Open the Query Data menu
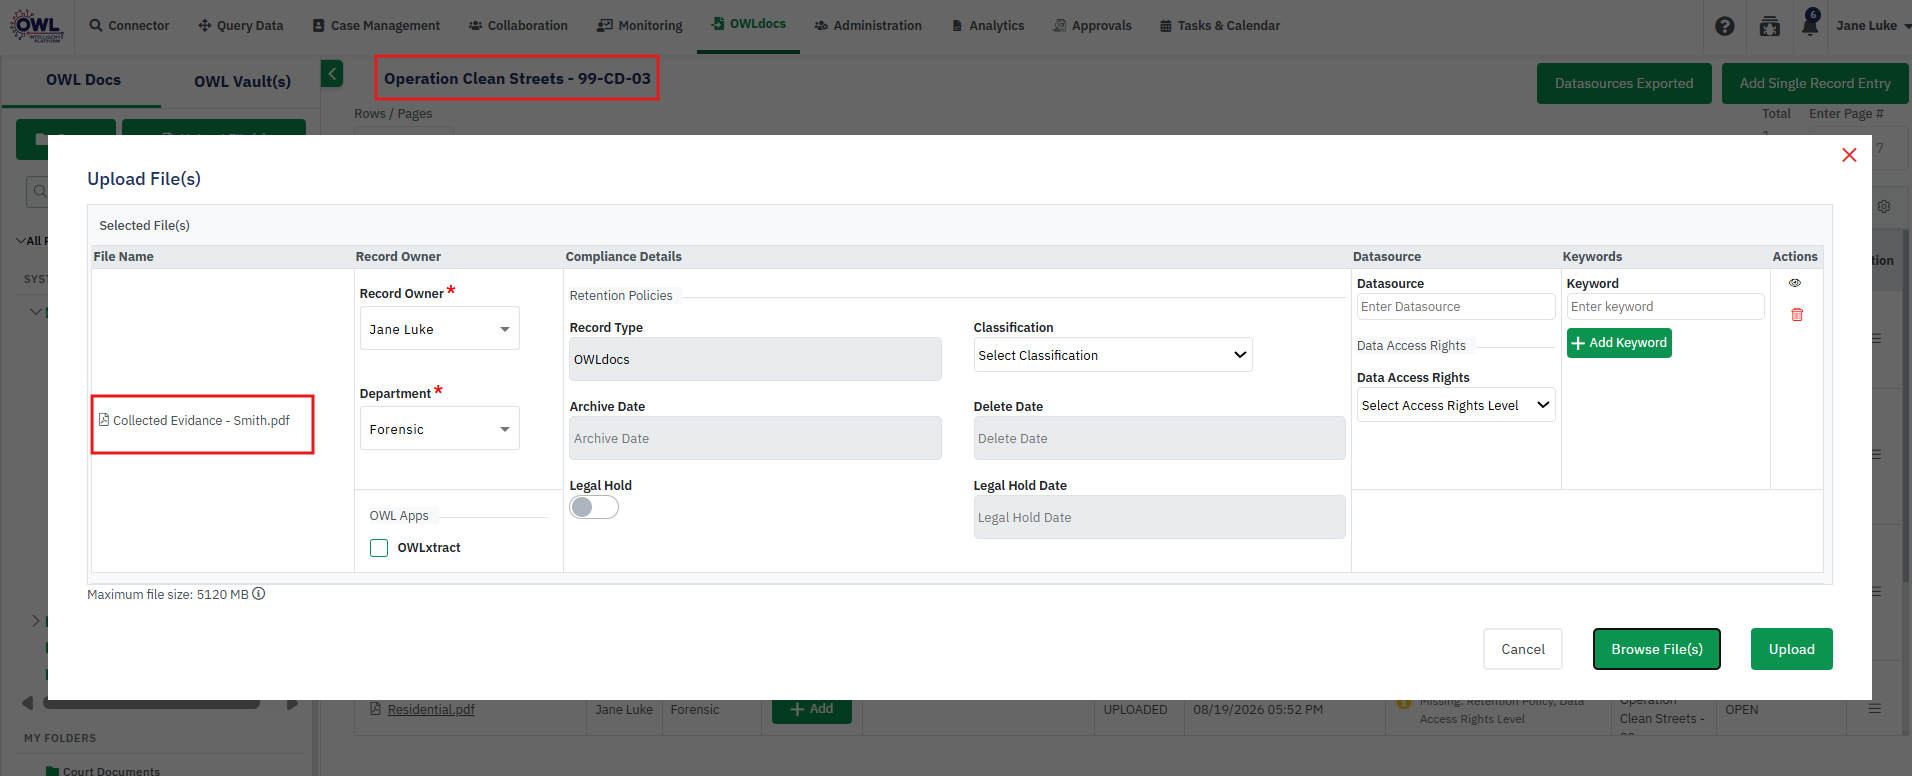This screenshot has width=1912, height=776. 241,26
